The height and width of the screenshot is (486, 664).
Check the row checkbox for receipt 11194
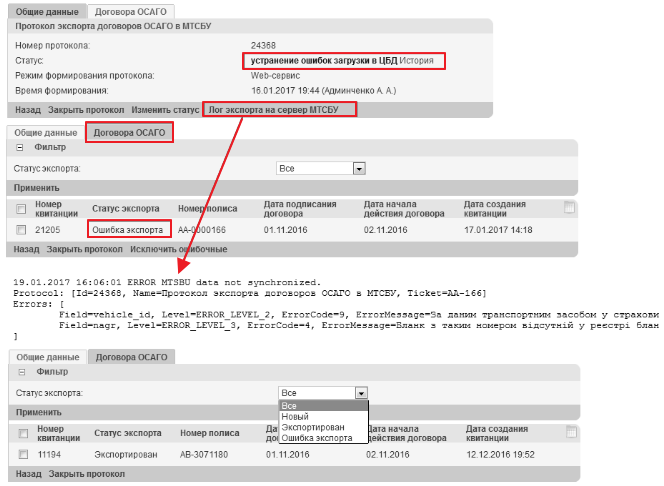[23, 454]
